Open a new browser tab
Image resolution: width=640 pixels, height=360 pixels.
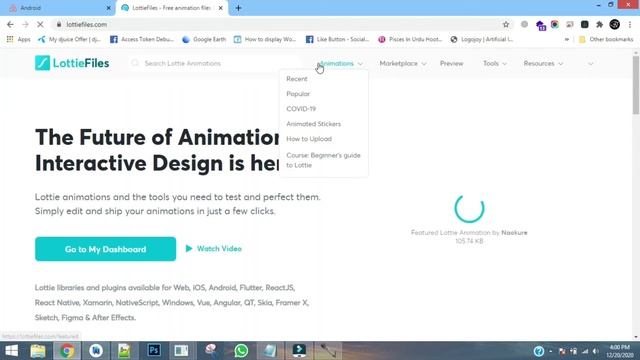pos(238,8)
